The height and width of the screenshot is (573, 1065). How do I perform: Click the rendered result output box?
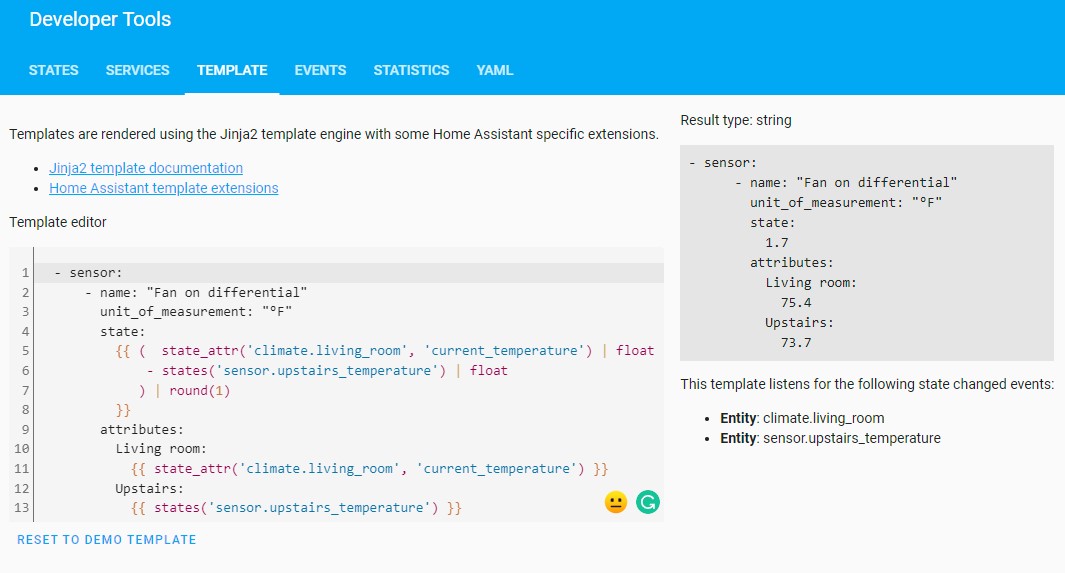point(866,252)
